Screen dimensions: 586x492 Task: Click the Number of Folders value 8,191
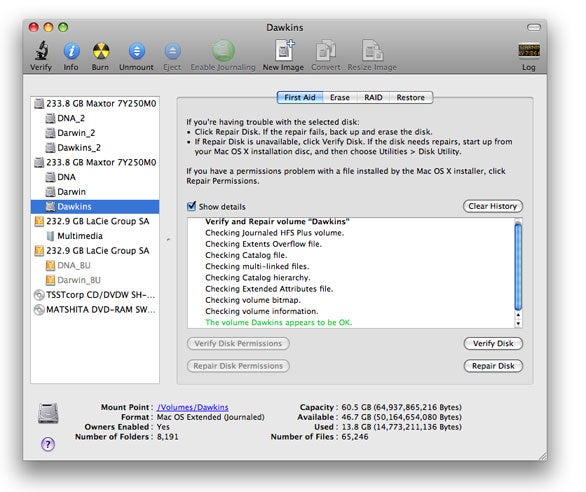coord(167,437)
